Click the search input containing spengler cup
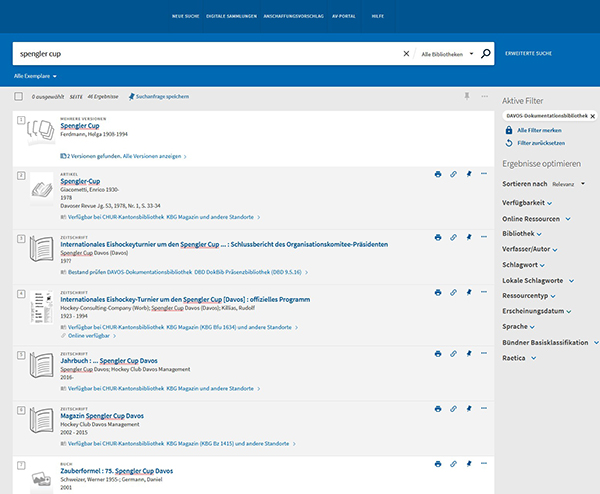The width and height of the screenshot is (600, 494). [207, 54]
